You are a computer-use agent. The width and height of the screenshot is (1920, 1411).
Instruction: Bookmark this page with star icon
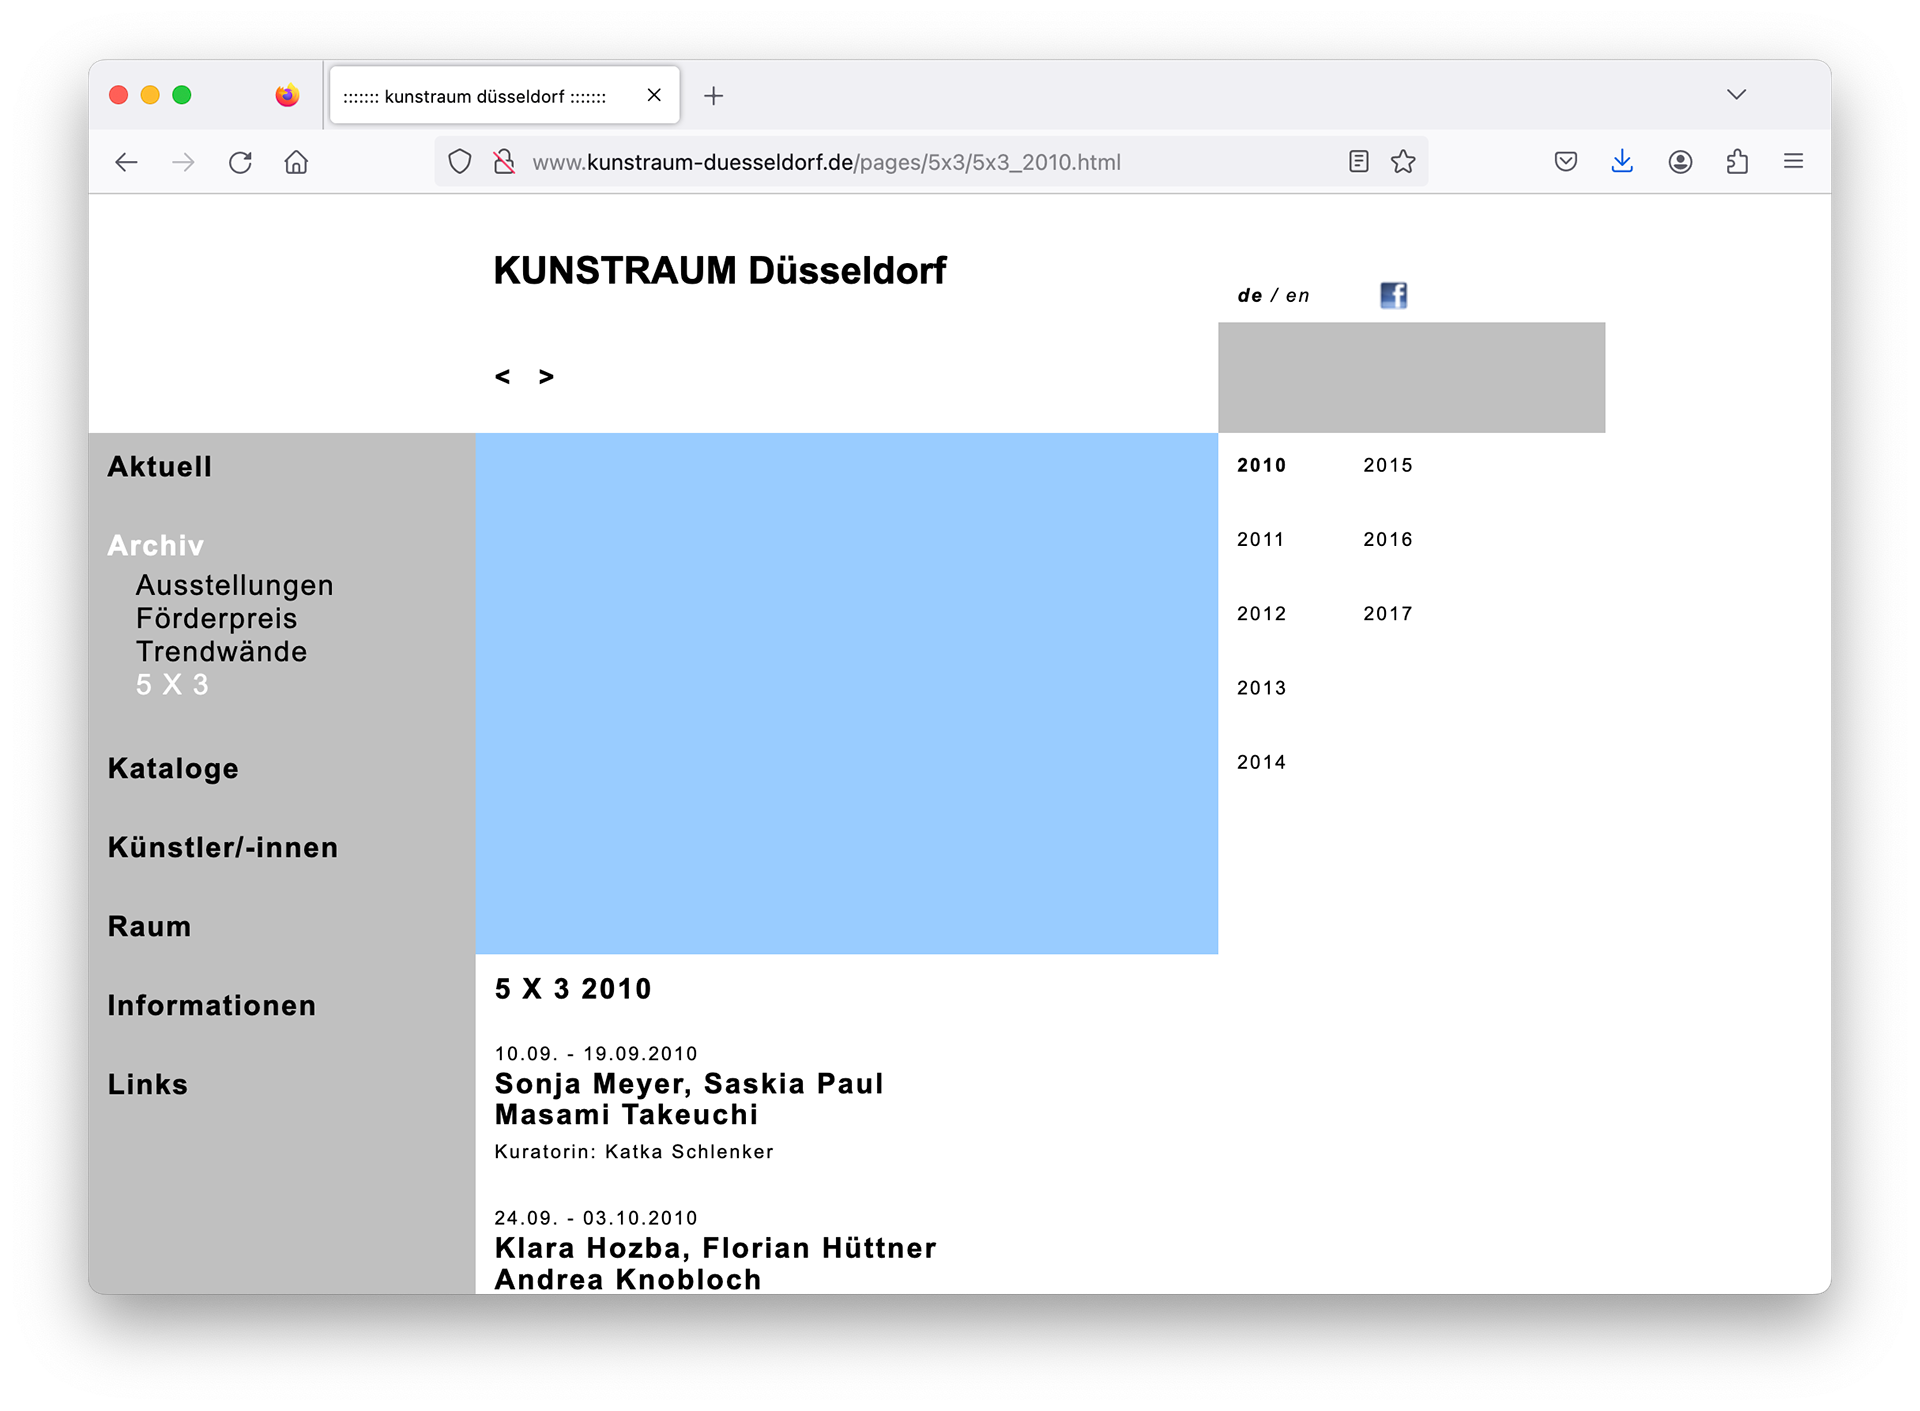[x=1403, y=162]
